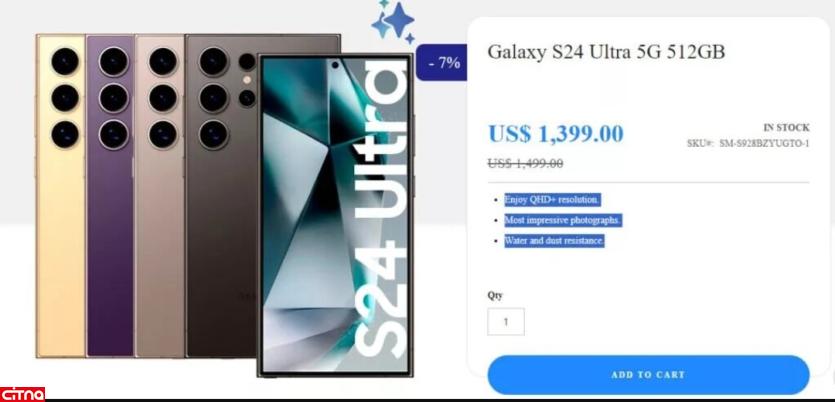Viewport: 835px width, 402px height.
Task: Select the quantity input field
Action: [x=506, y=322]
